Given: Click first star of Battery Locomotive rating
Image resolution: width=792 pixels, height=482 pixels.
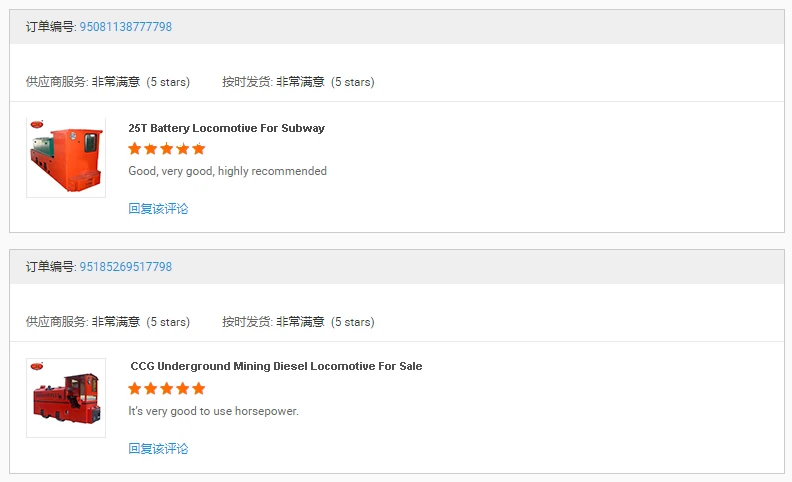Looking at the screenshot, I should pyautogui.click(x=135, y=149).
